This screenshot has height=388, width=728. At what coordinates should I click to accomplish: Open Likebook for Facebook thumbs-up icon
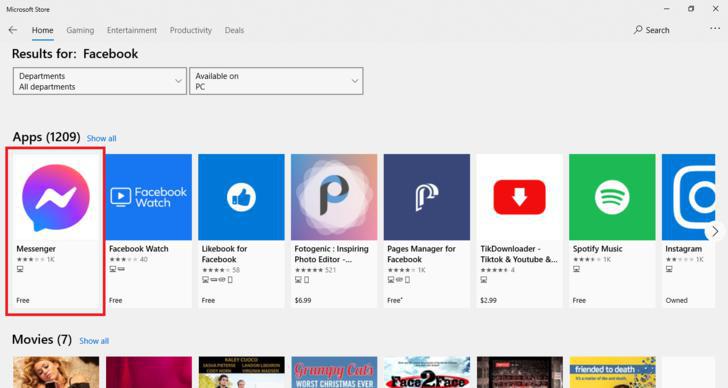tap(241, 197)
